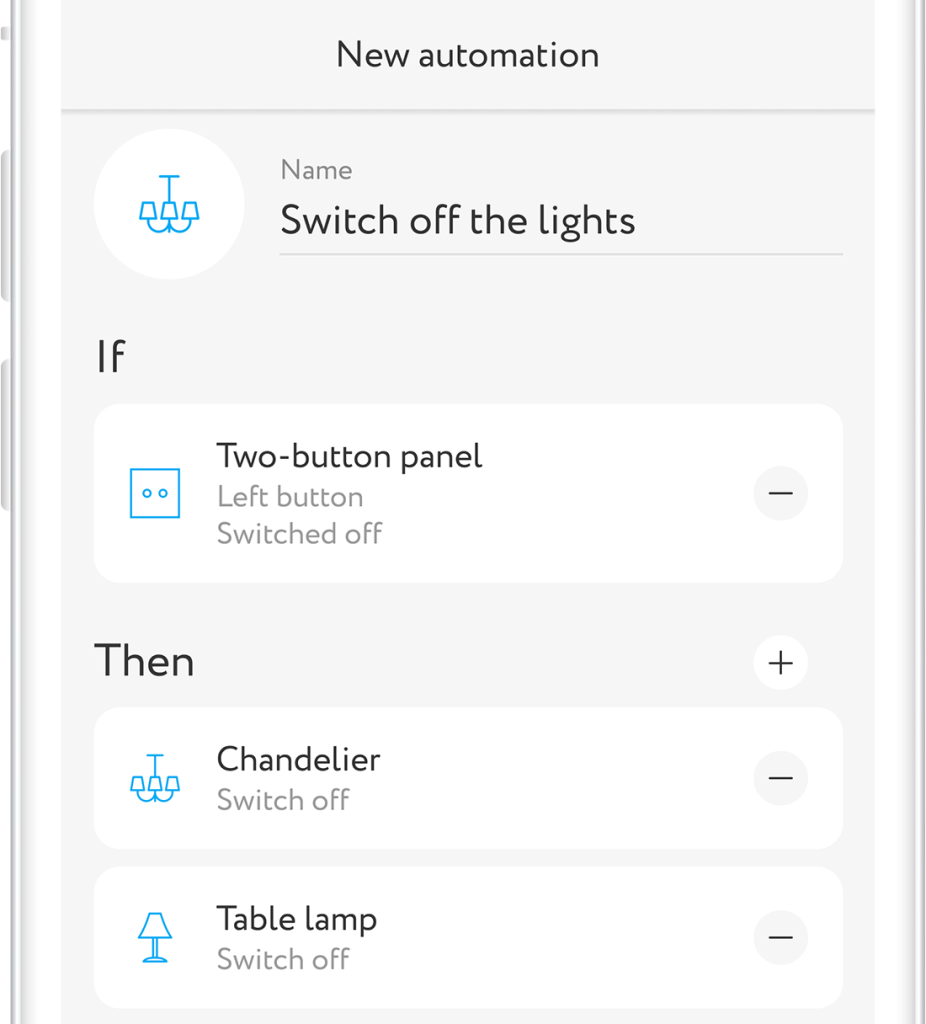Click the Two-button panel device icon
The height and width of the screenshot is (1024, 926).
(155, 493)
